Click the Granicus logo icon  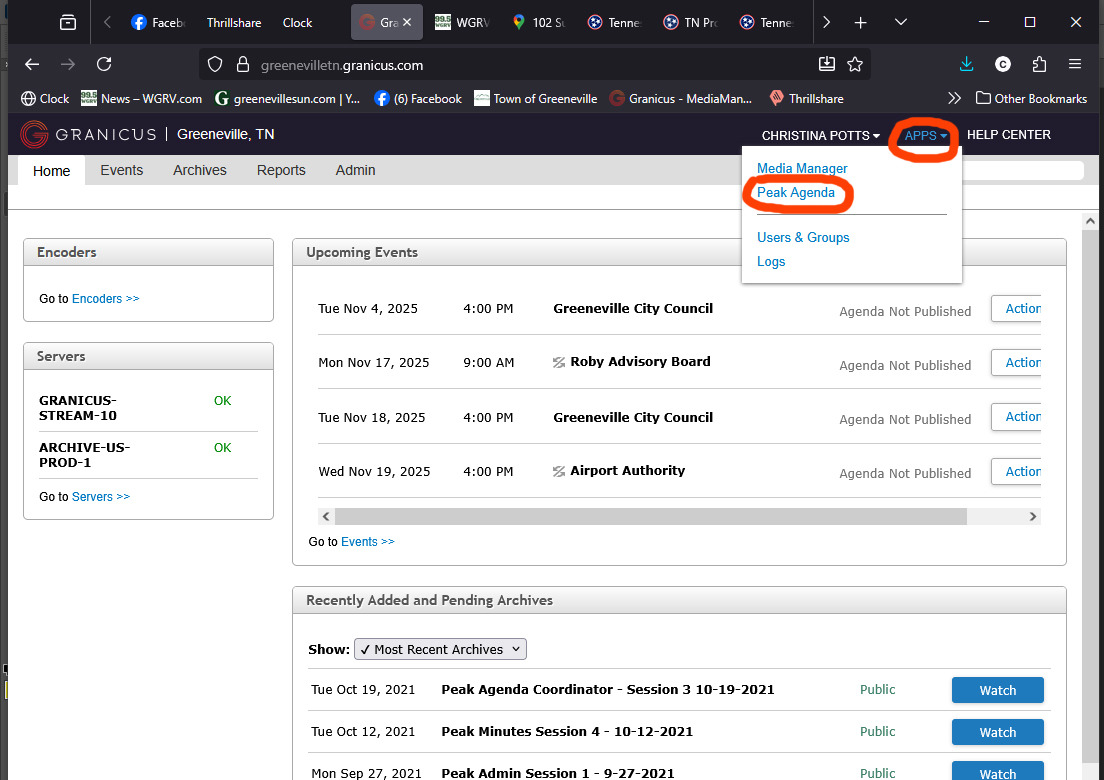click(34, 134)
